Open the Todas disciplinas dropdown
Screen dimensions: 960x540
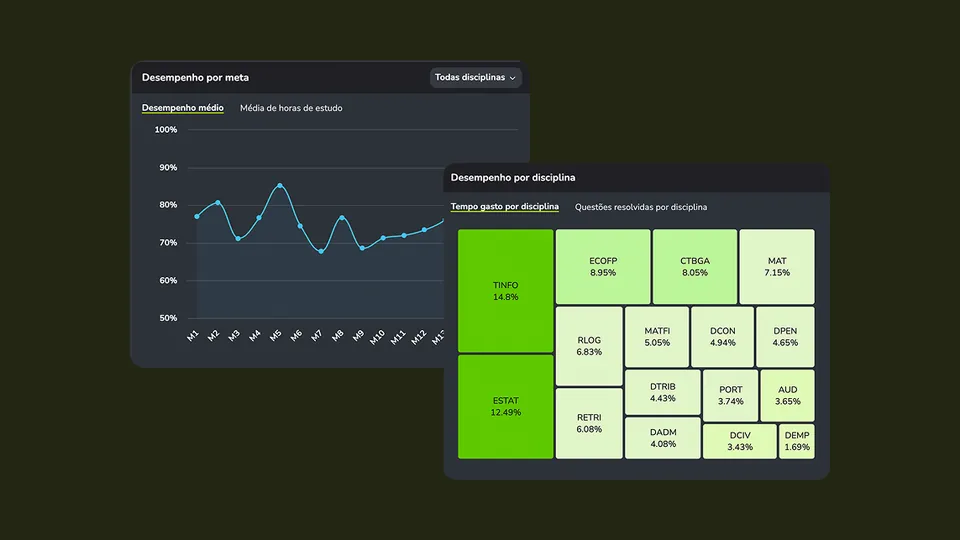pyautogui.click(x=475, y=78)
